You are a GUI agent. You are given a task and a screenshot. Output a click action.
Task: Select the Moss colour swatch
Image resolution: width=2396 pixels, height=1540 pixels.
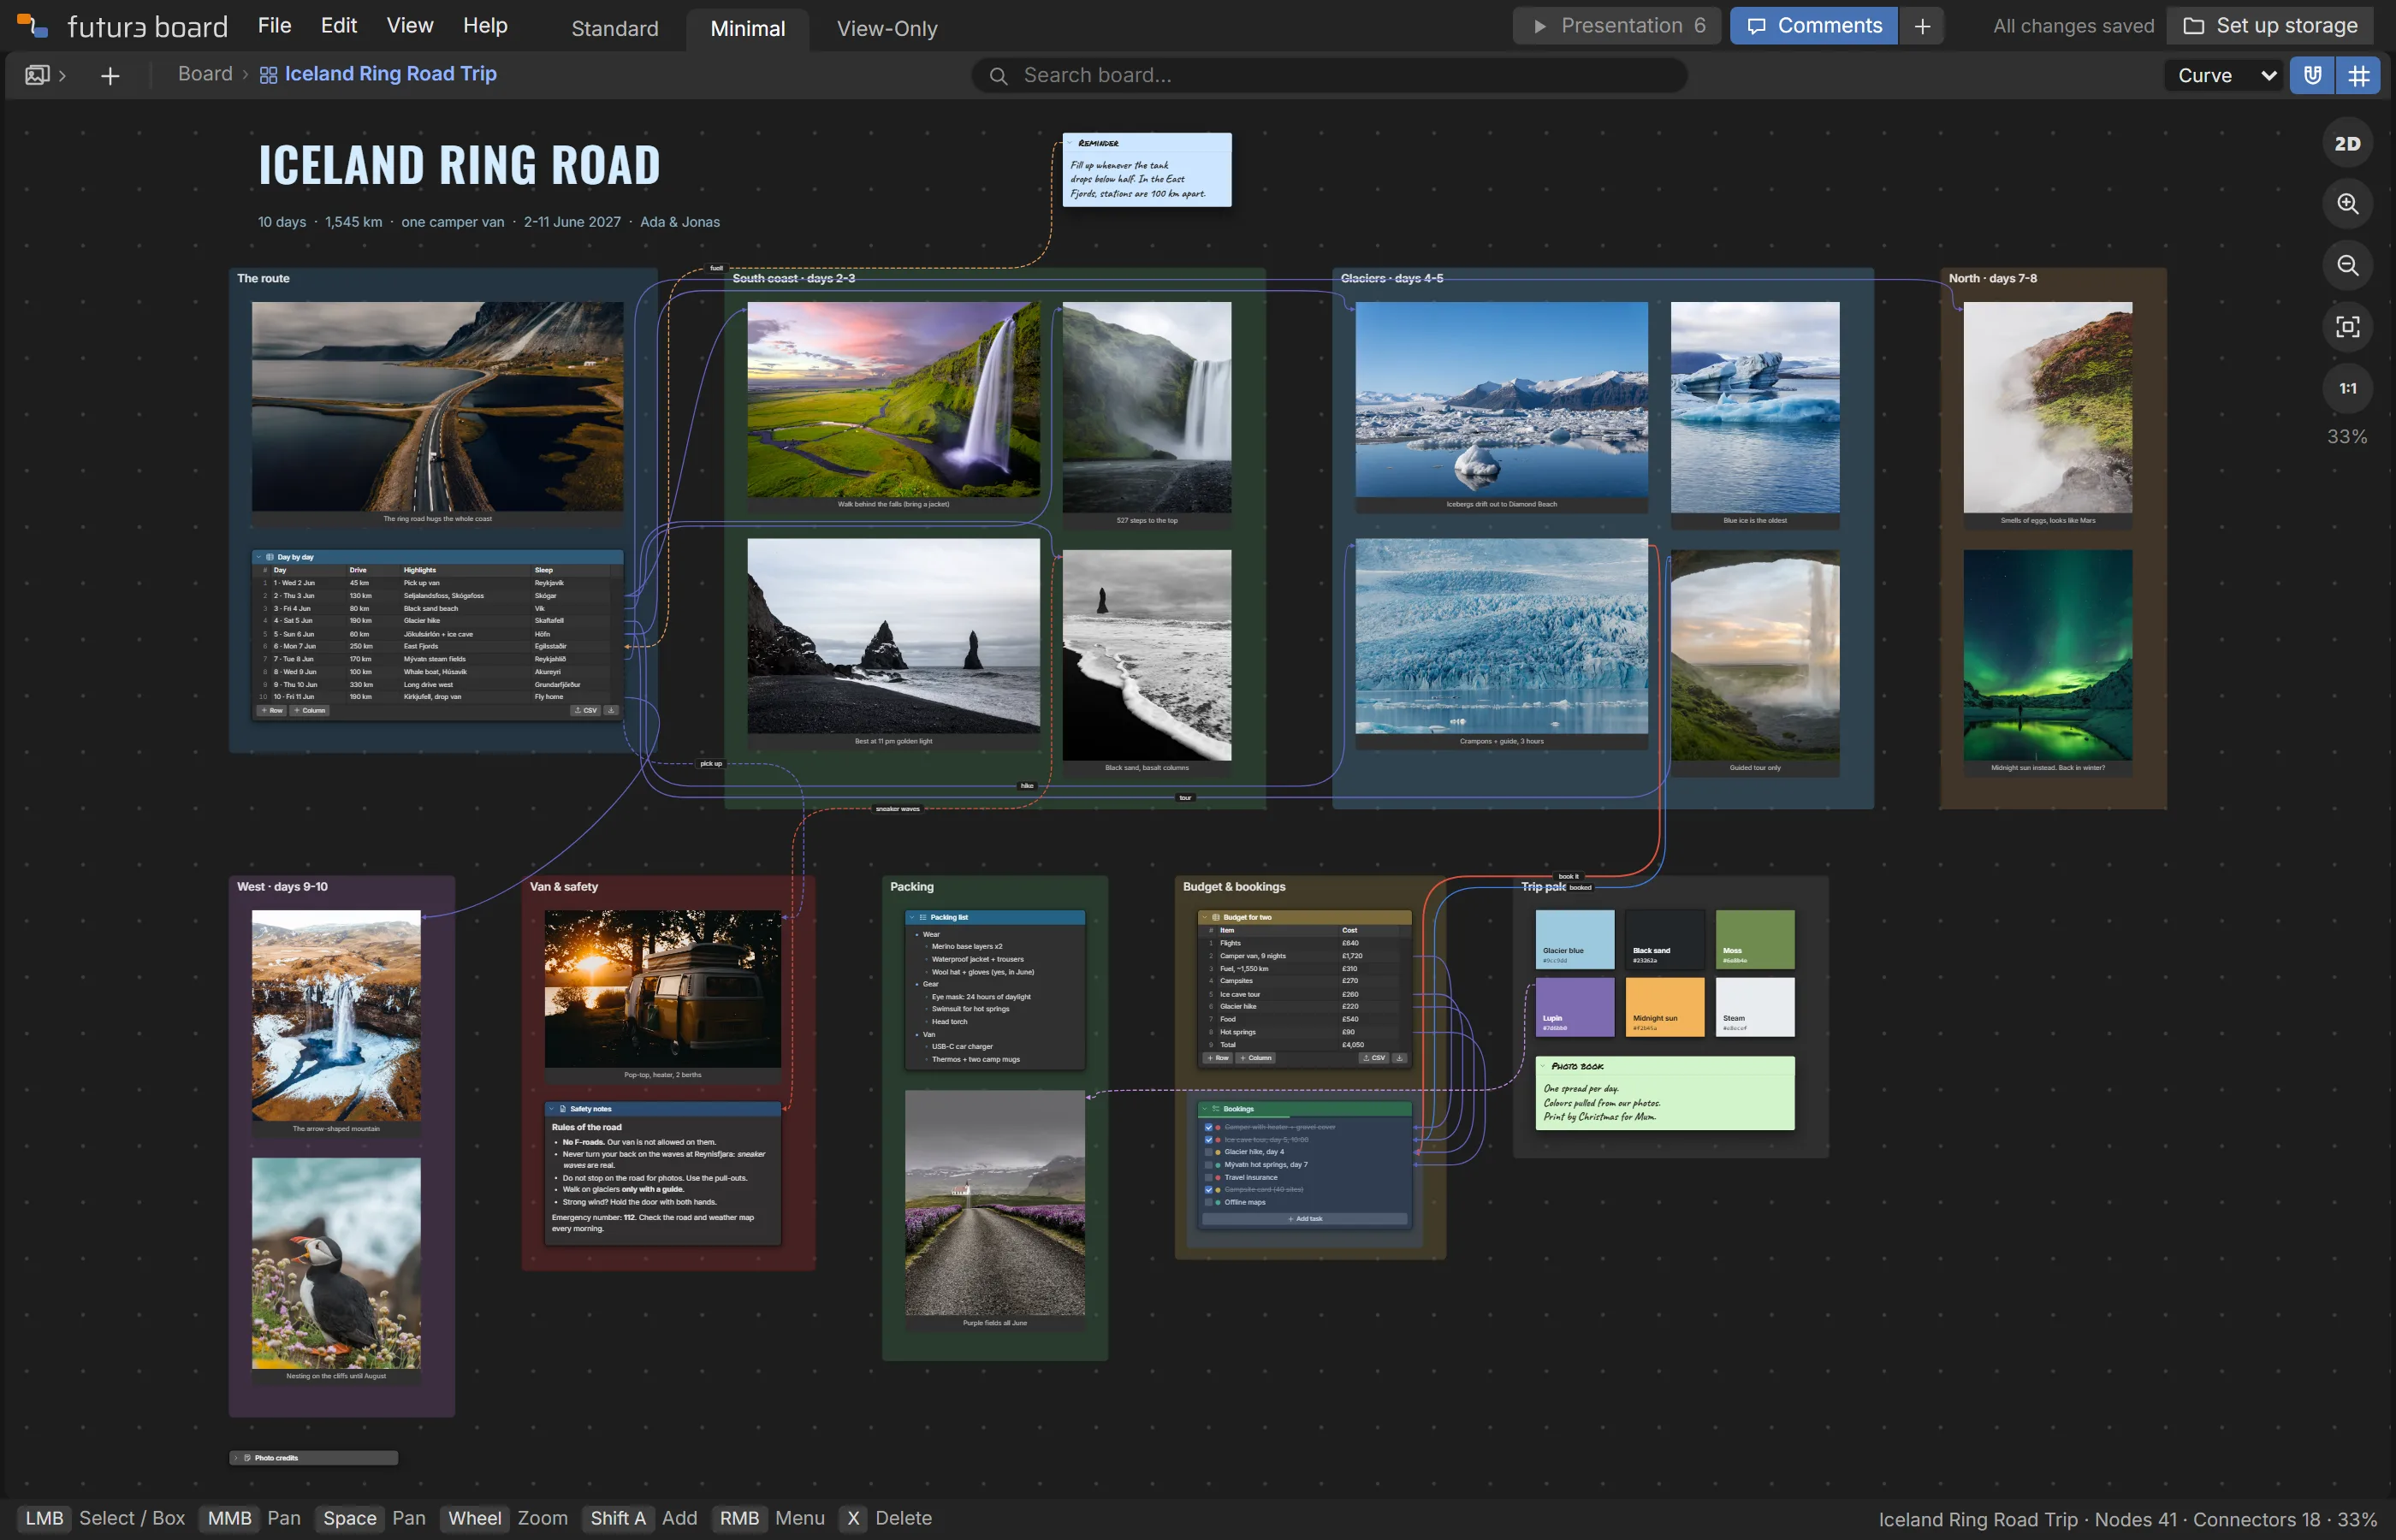[1755, 939]
